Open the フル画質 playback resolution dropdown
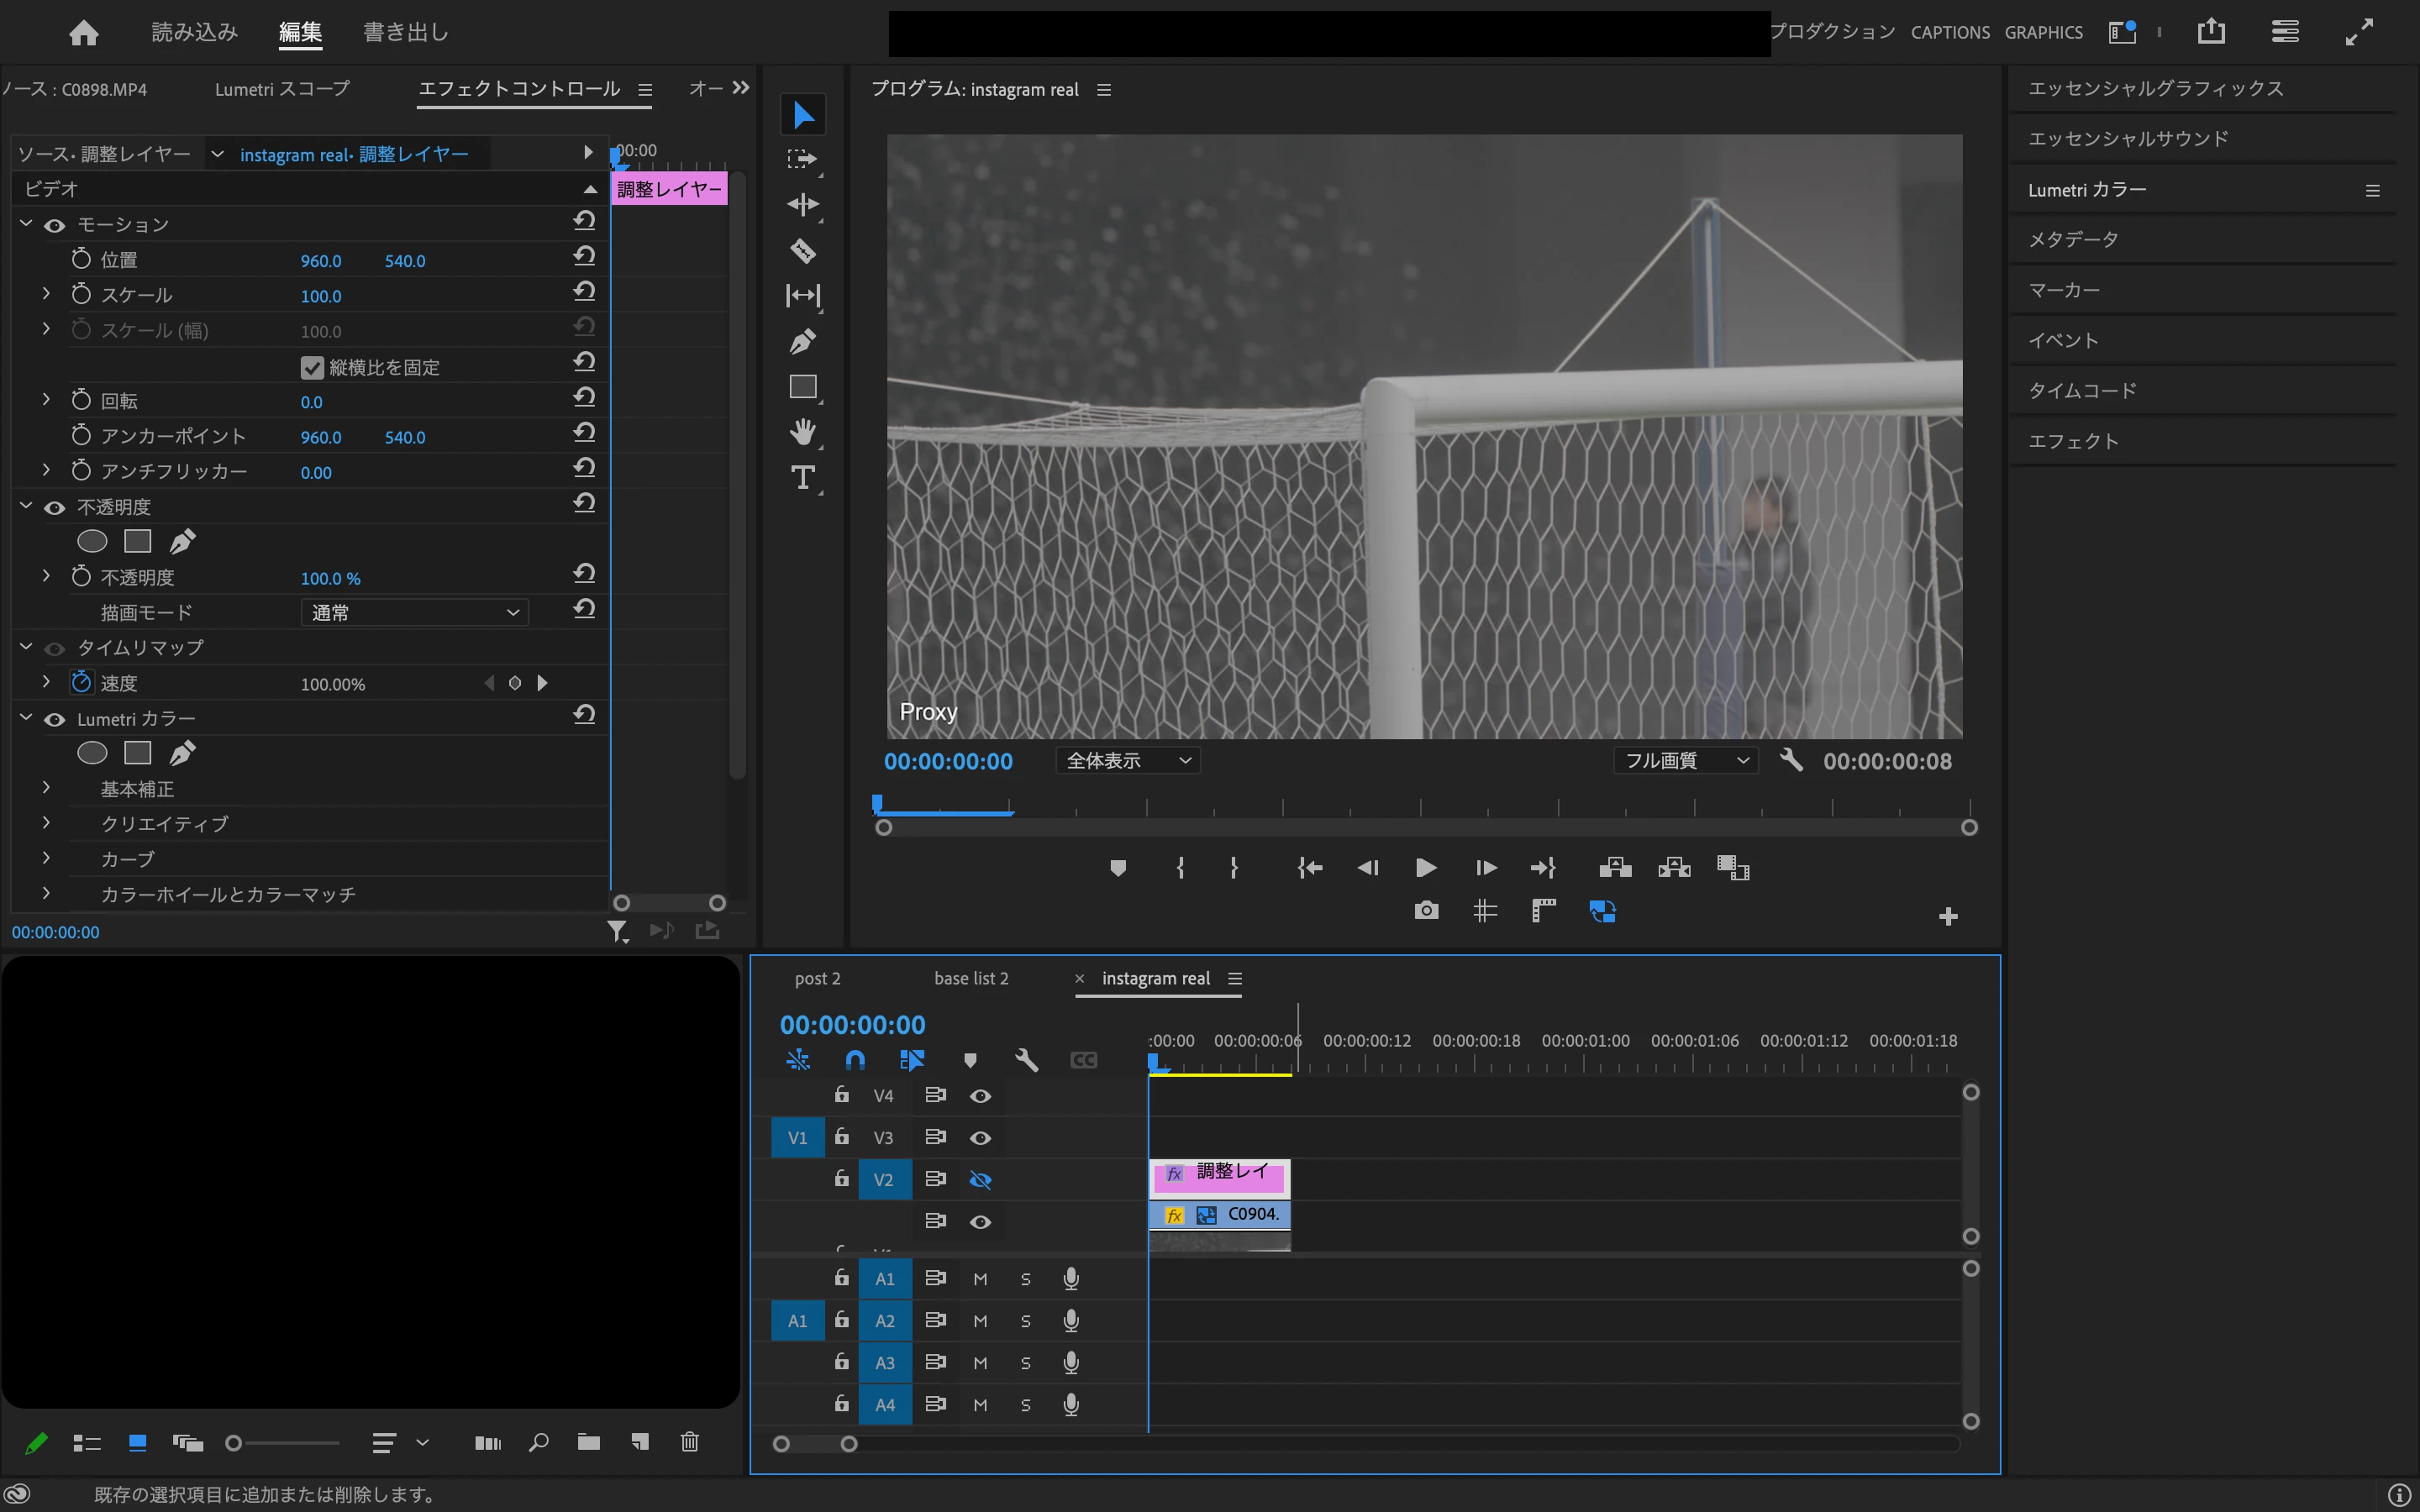This screenshot has width=2420, height=1512. [x=1685, y=760]
